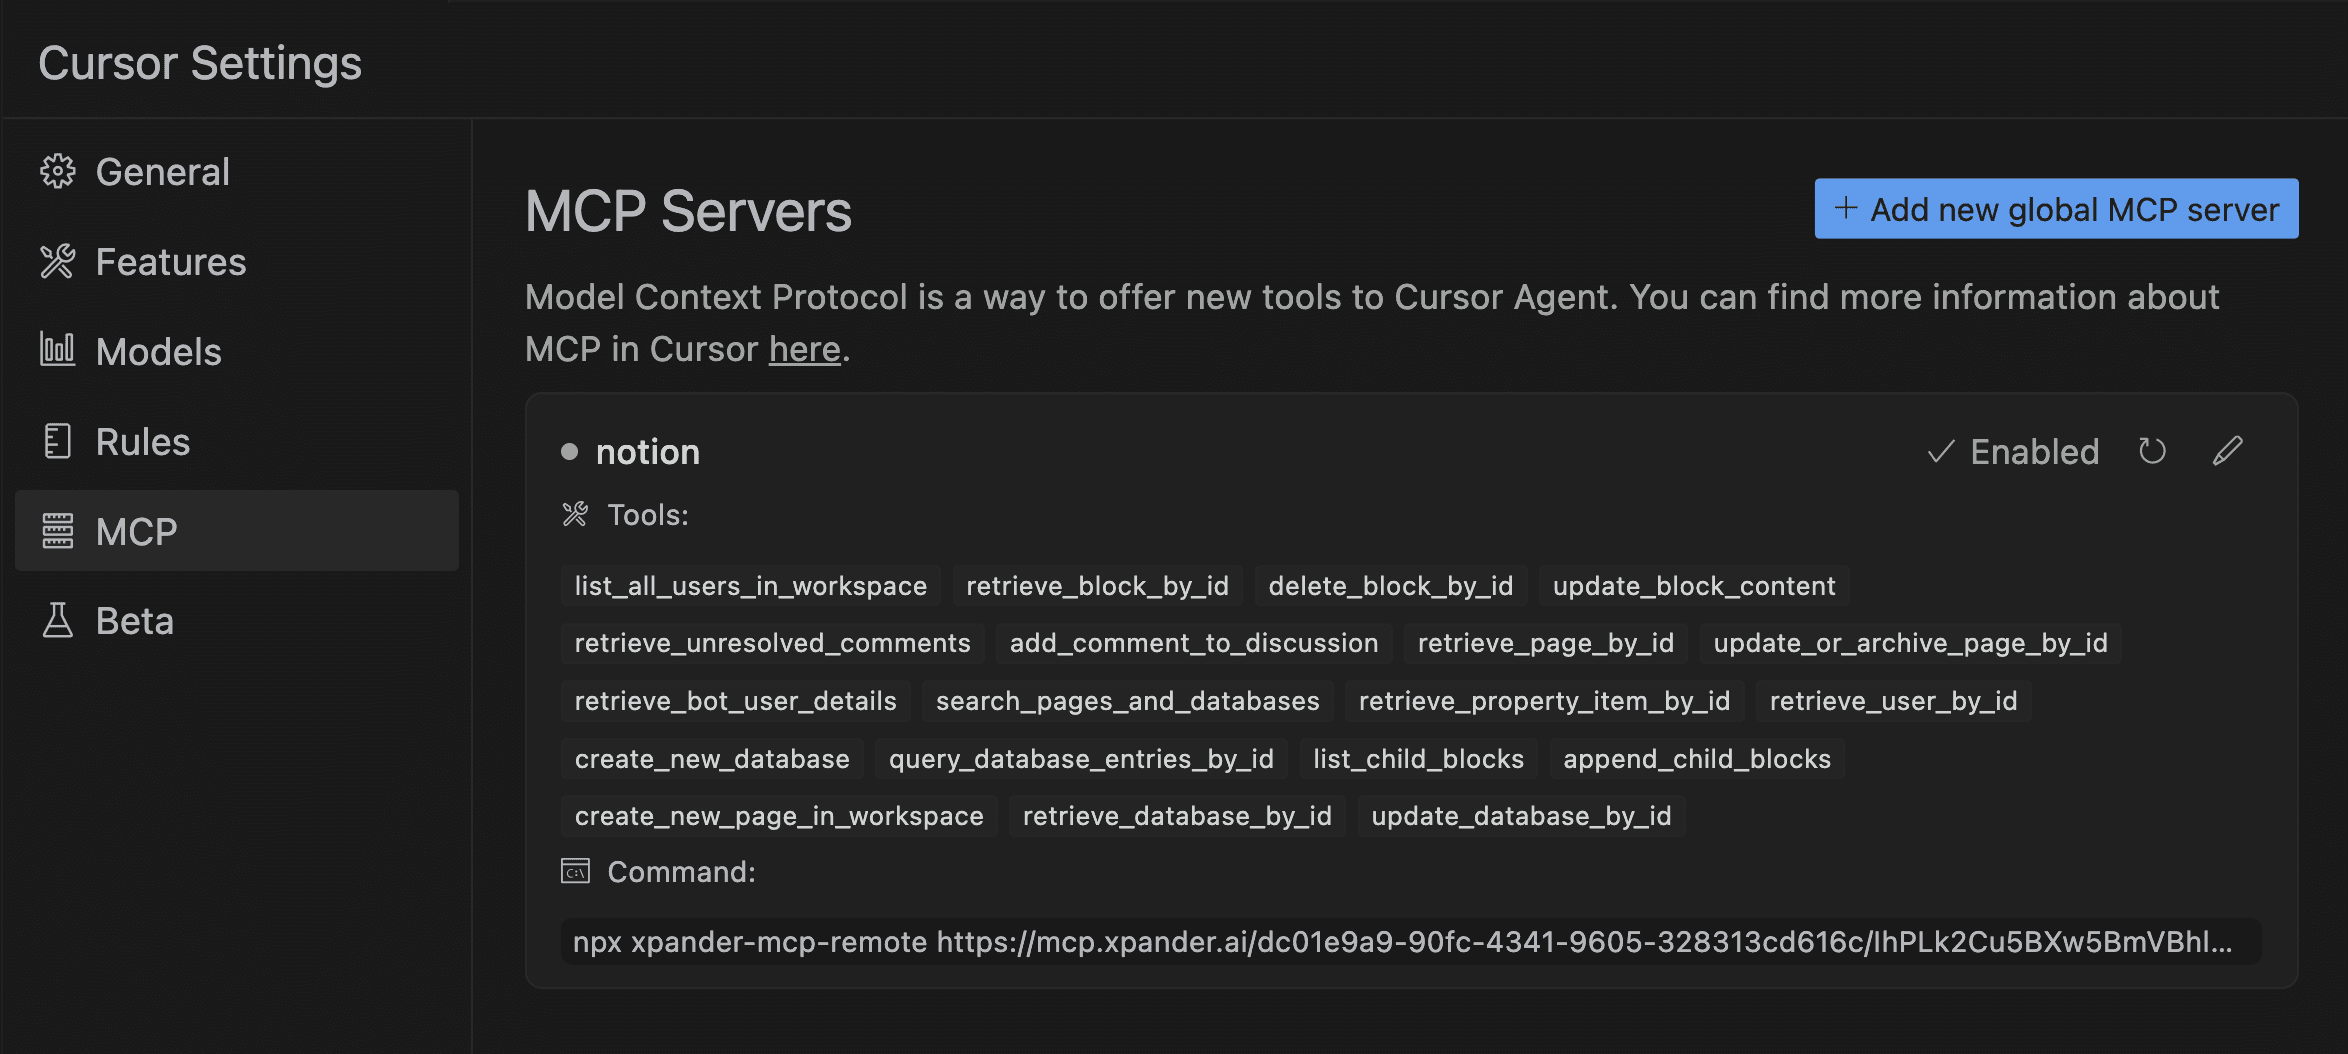Viewport: 2348px width, 1054px height.
Task: Click the retrieve_property_item_by_id tool chip
Action: tap(1545, 701)
